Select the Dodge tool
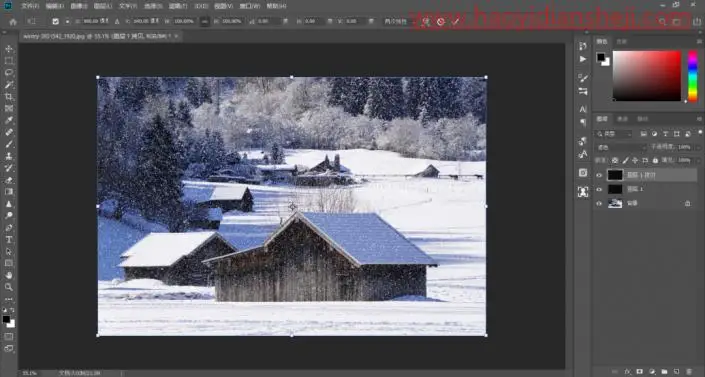705x377 pixels. 9,215
